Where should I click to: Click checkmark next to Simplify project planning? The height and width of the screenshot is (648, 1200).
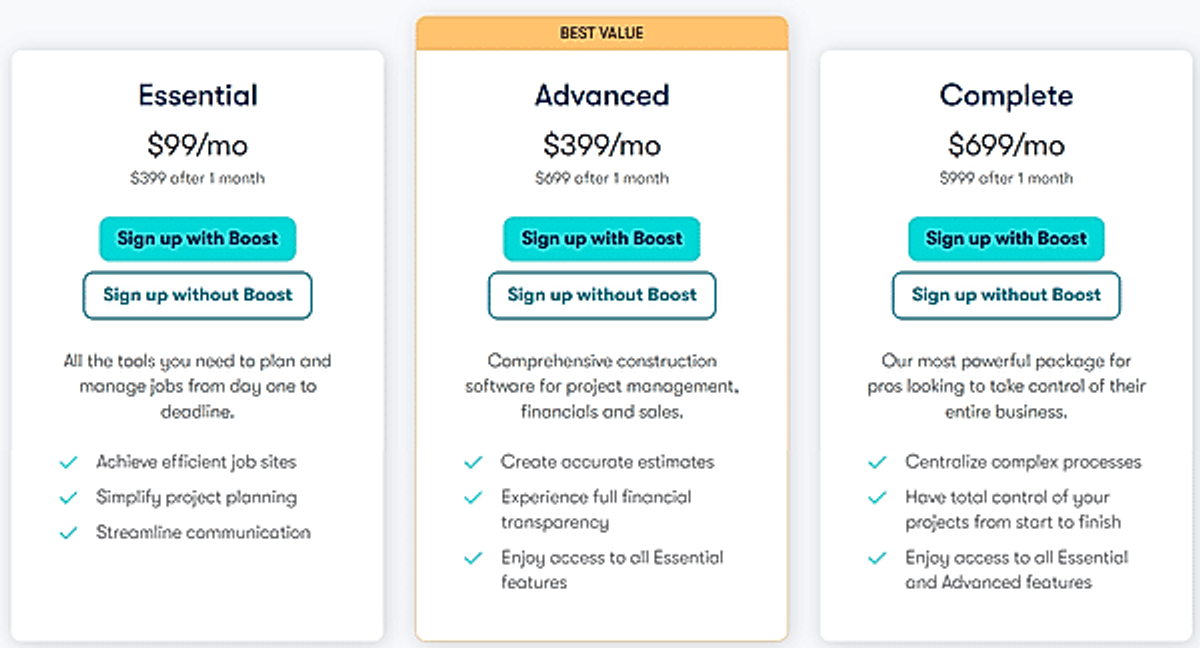(x=69, y=498)
